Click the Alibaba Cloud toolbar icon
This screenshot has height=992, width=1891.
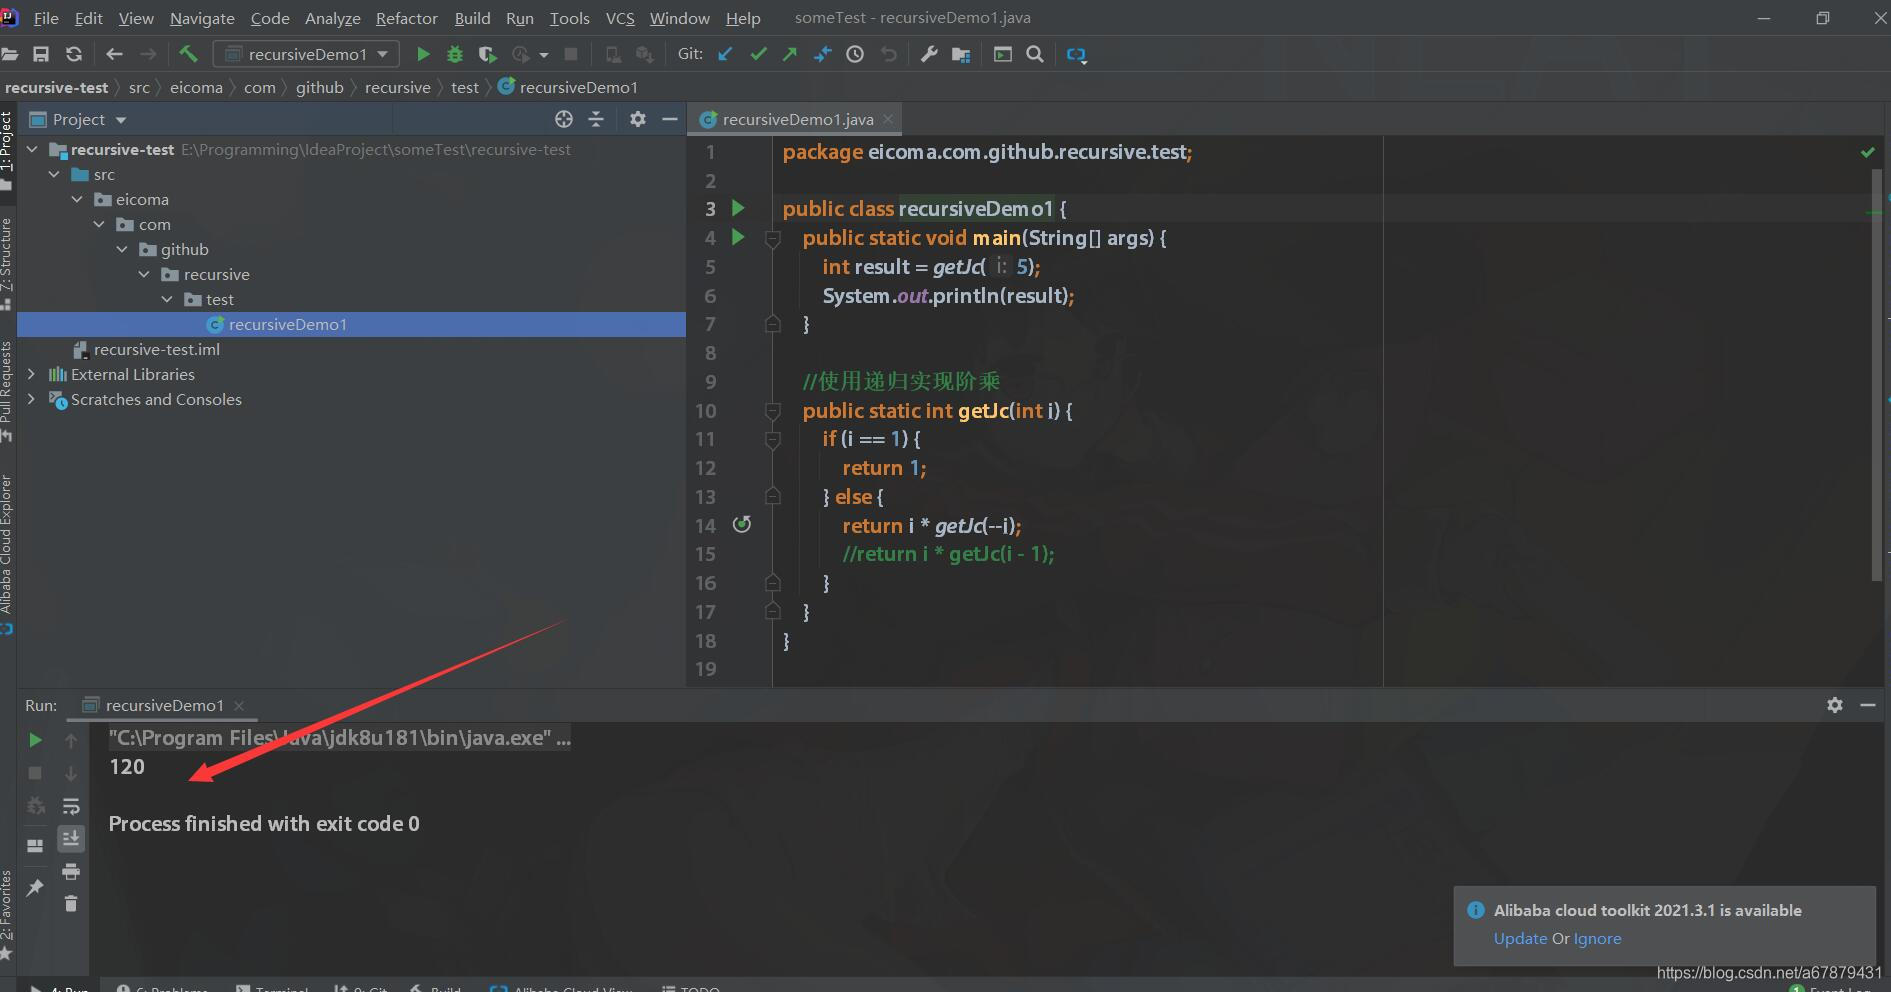coord(1076,54)
